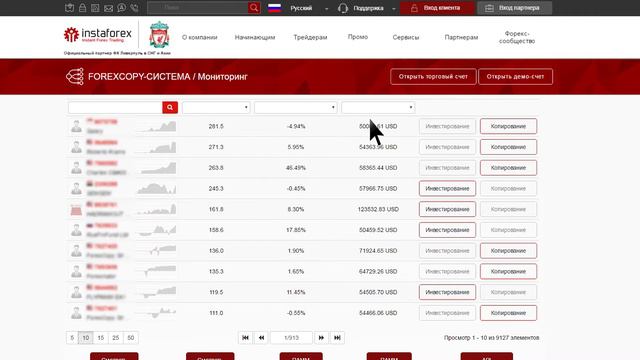Open the middle filter dropdown above percentages
640x360 pixels.
296,107
